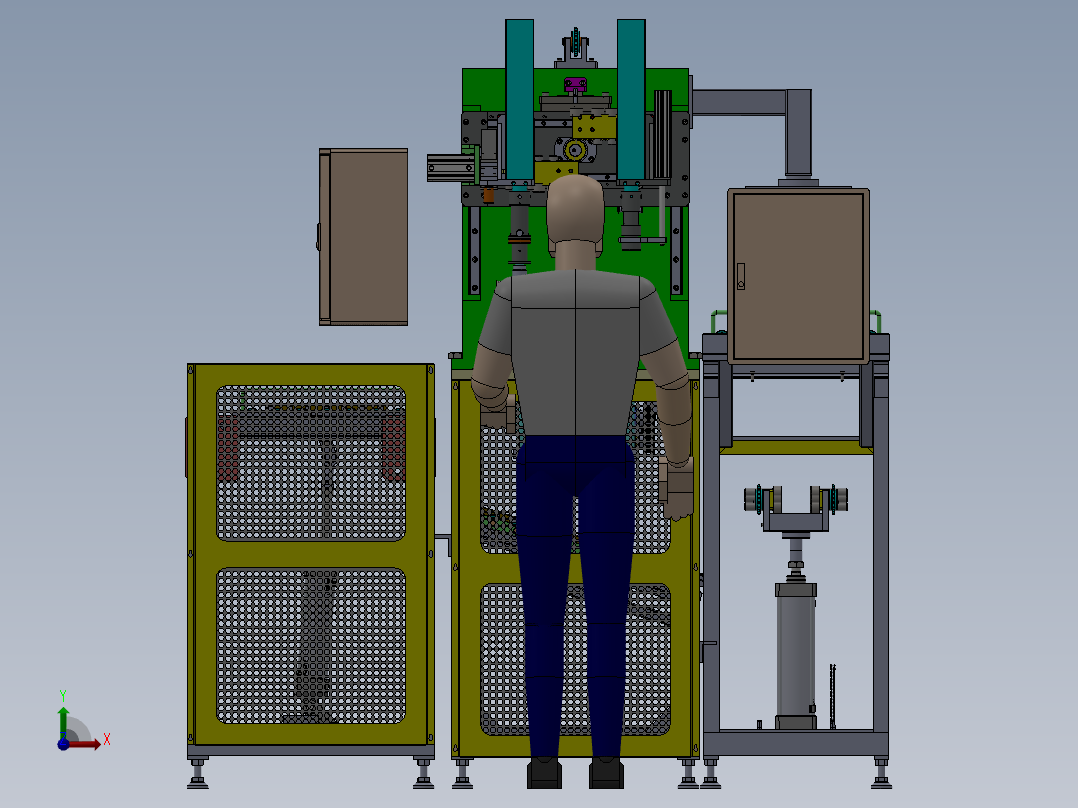1078x808 pixels.
Task: Select the gray vertical duct above right cabinet
Action: 799,132
